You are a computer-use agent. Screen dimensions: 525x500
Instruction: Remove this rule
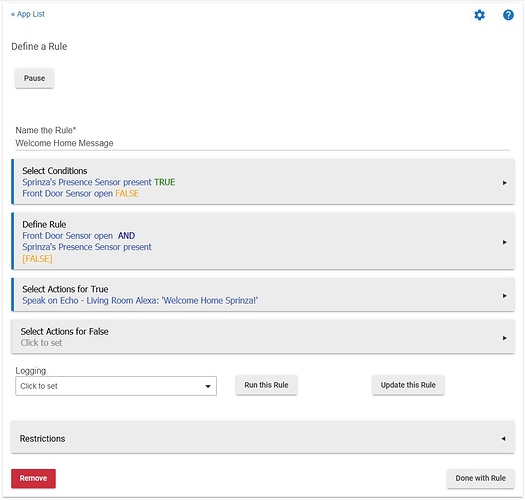click(x=33, y=478)
